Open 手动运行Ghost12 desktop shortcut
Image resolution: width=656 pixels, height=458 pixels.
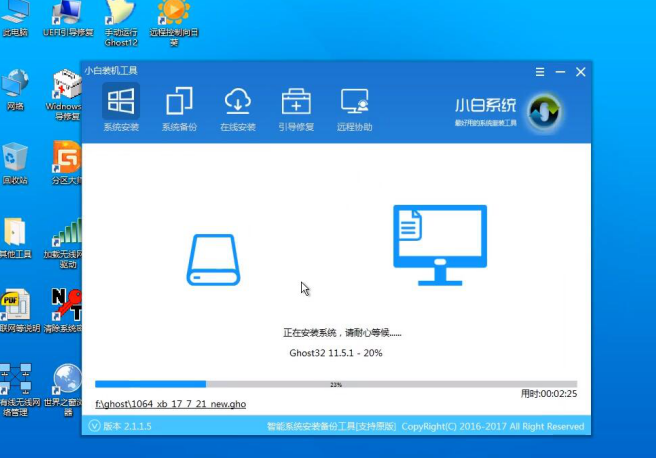(121, 23)
